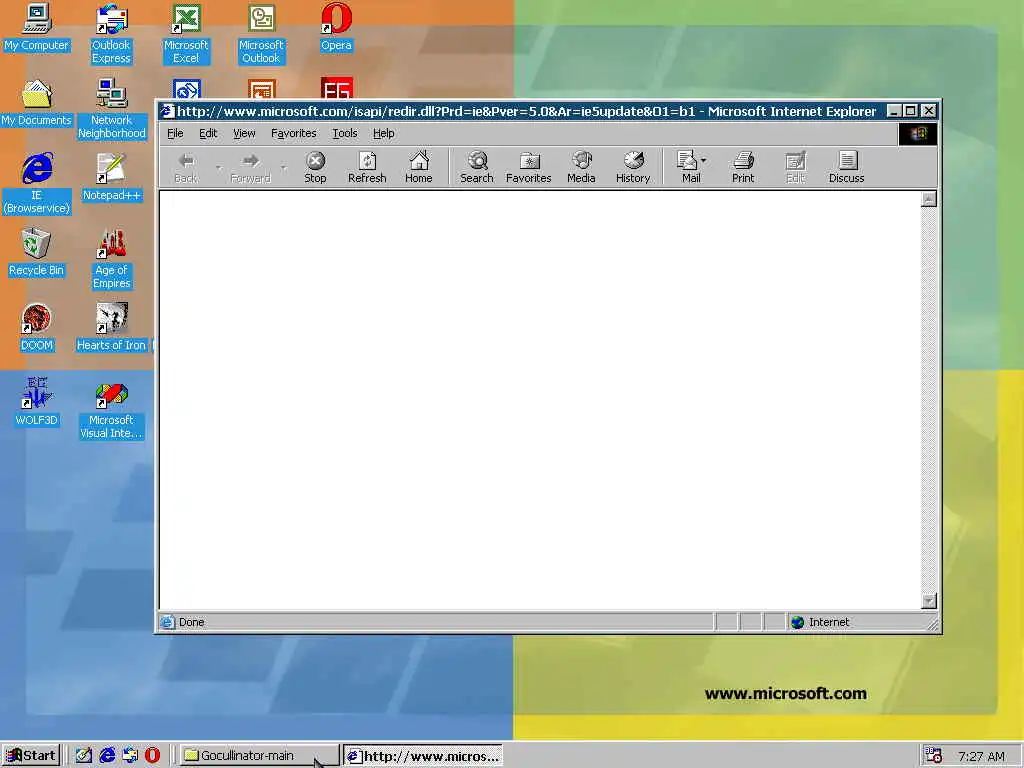The height and width of the screenshot is (768, 1024).
Task: Click the Refresh toolbar icon
Action: [x=367, y=167]
